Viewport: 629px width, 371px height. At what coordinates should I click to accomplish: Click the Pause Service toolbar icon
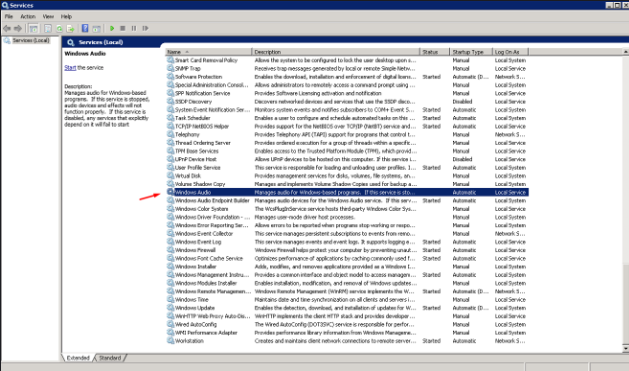click(x=134, y=28)
